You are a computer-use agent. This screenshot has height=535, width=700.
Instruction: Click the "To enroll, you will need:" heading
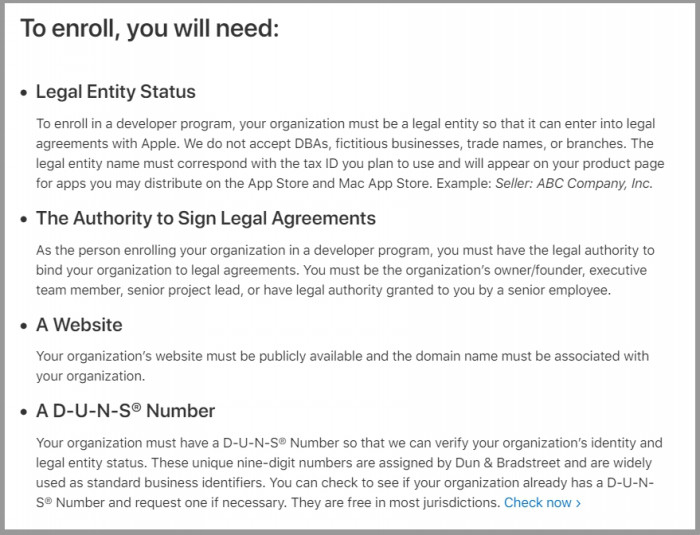point(150,28)
